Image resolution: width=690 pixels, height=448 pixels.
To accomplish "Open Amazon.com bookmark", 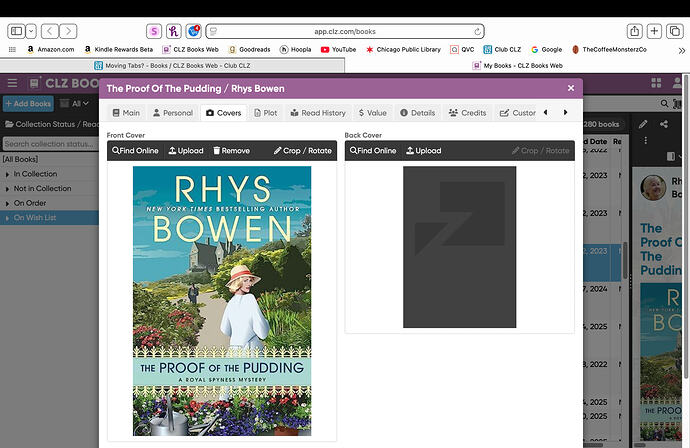I will coord(50,50).
